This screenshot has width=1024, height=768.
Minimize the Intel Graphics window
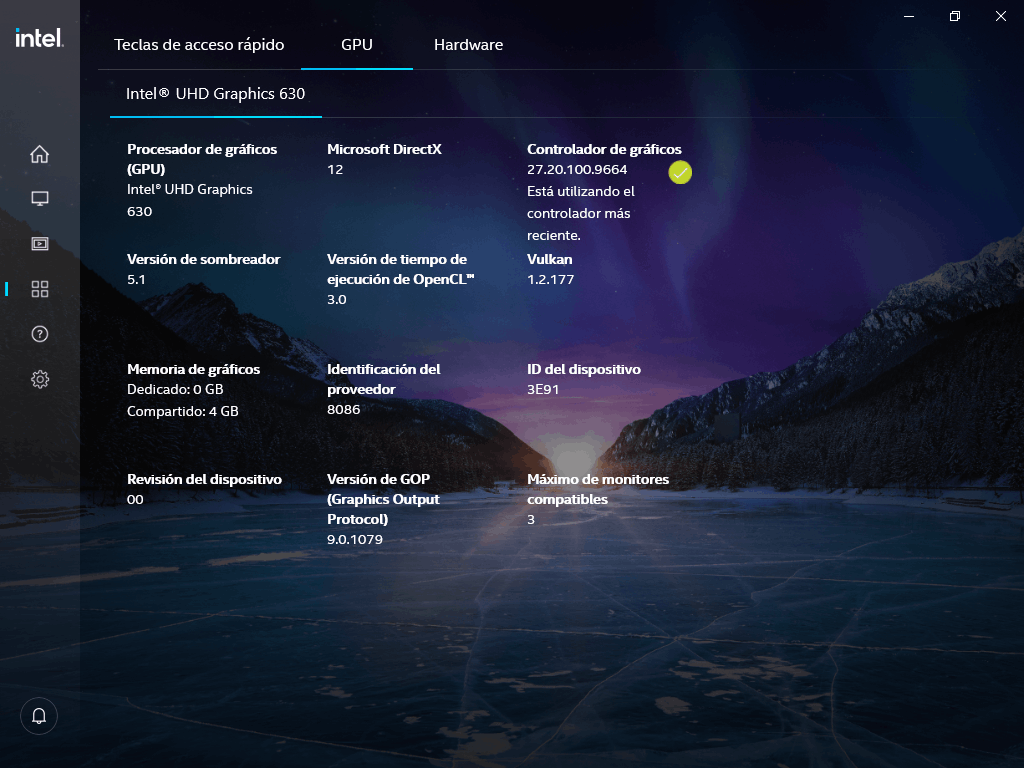pos(908,16)
